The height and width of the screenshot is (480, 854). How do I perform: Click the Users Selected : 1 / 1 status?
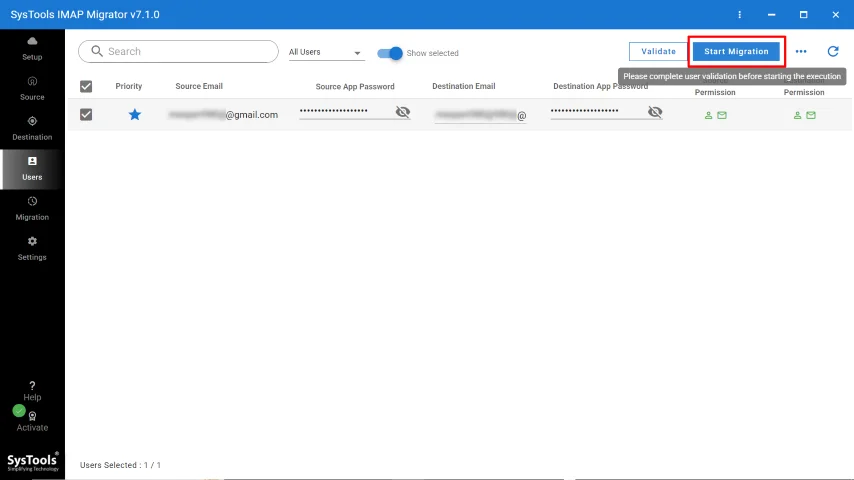(x=120, y=465)
